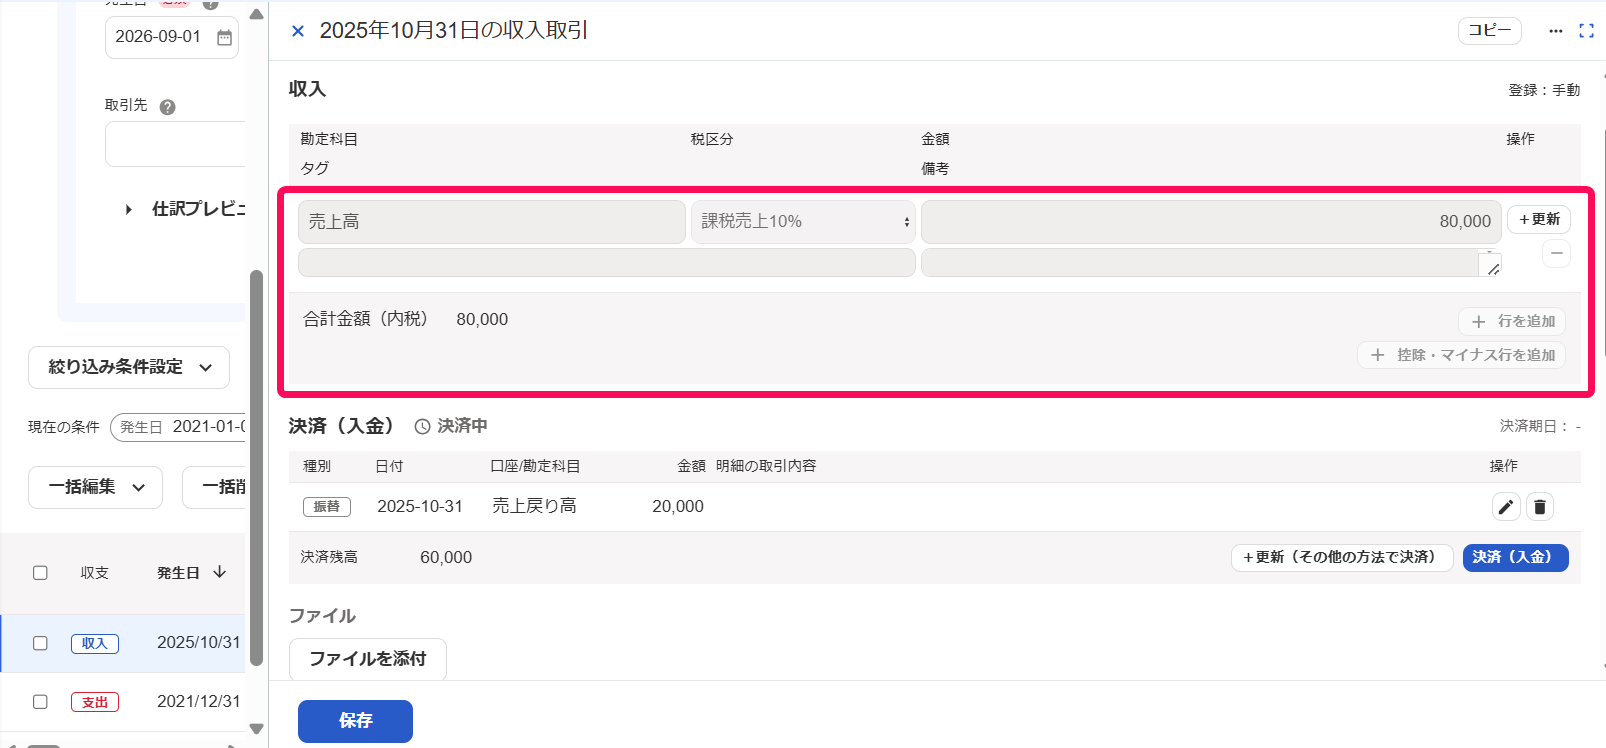Click the 2021/12/31 date in the list
This screenshot has height=748, width=1606.
point(199,702)
